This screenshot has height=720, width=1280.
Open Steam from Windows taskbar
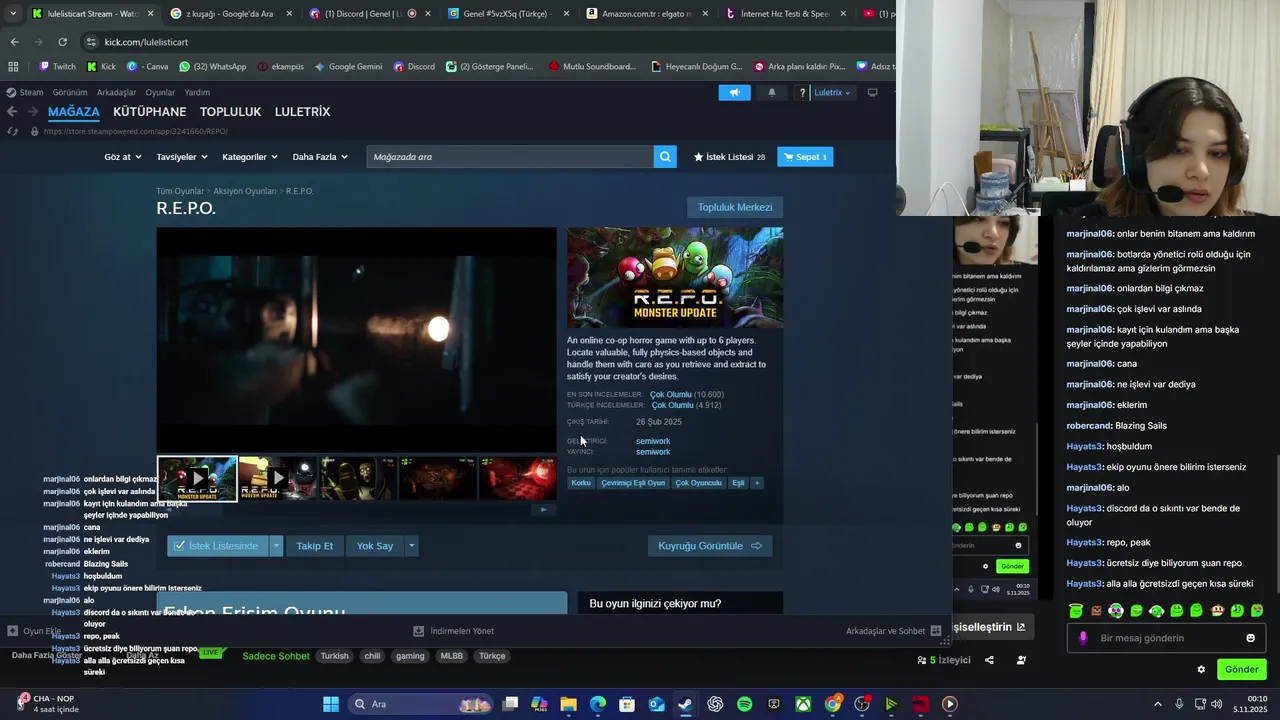(685, 704)
